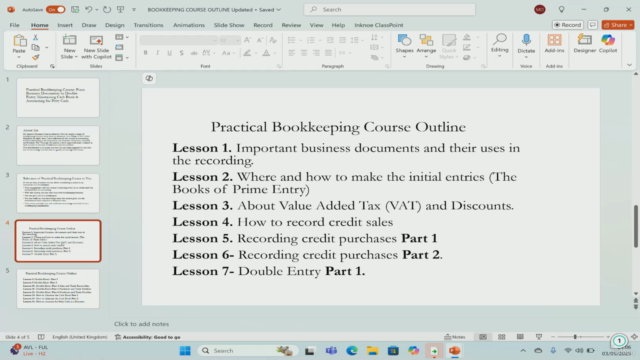Click Accessibility: Good to go

coord(148,337)
